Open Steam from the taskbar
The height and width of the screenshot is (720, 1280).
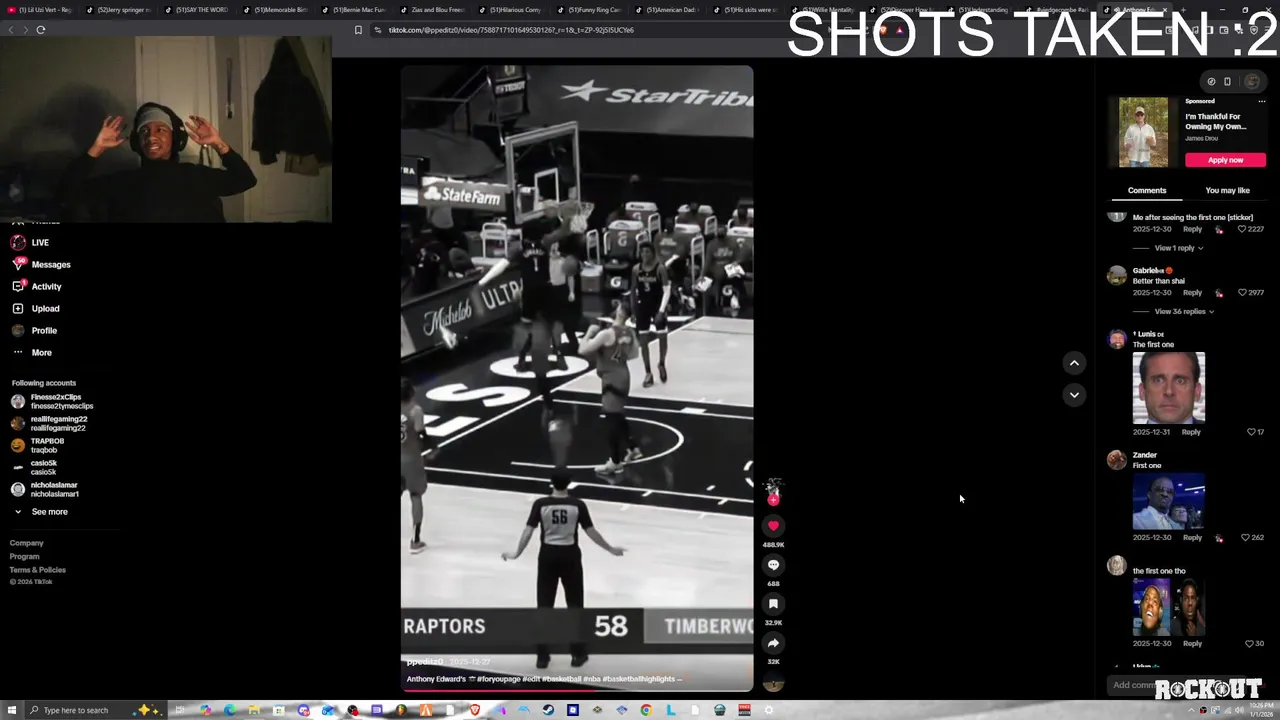548,710
